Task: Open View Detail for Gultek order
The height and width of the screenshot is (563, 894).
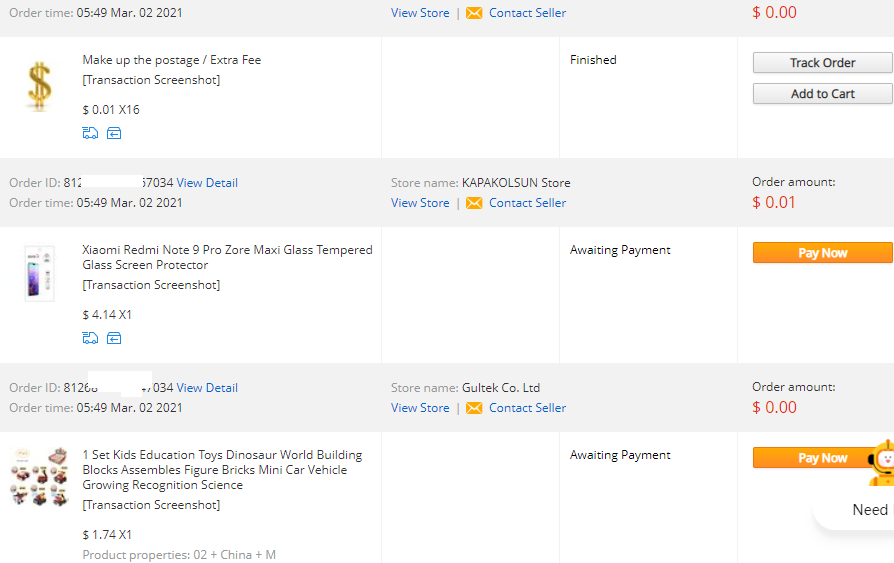Action: point(207,387)
